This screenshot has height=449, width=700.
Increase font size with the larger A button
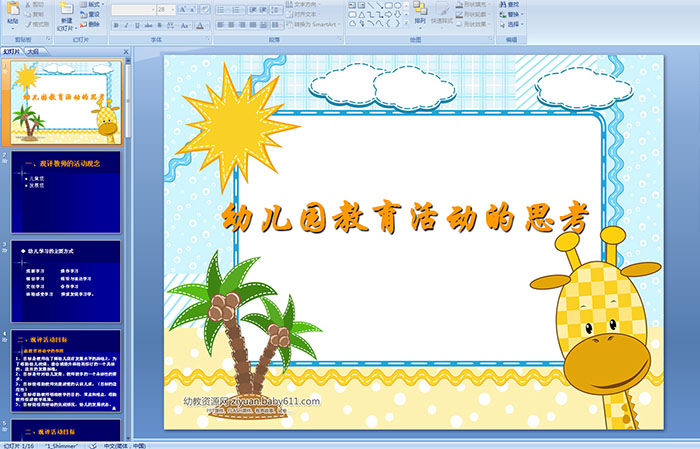183,10
